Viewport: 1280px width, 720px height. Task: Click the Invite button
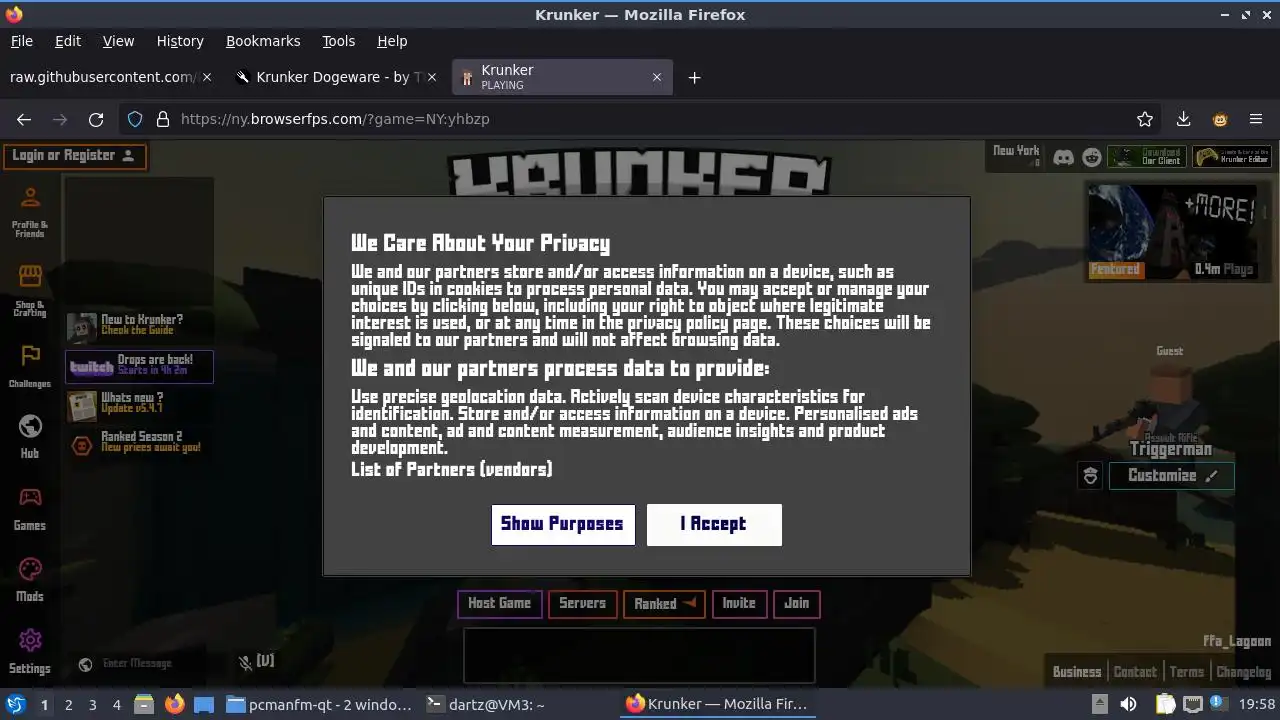tap(739, 604)
